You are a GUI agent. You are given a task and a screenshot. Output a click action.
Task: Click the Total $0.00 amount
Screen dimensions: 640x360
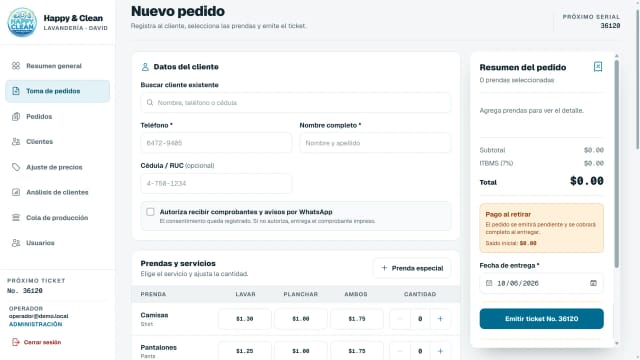(x=587, y=181)
